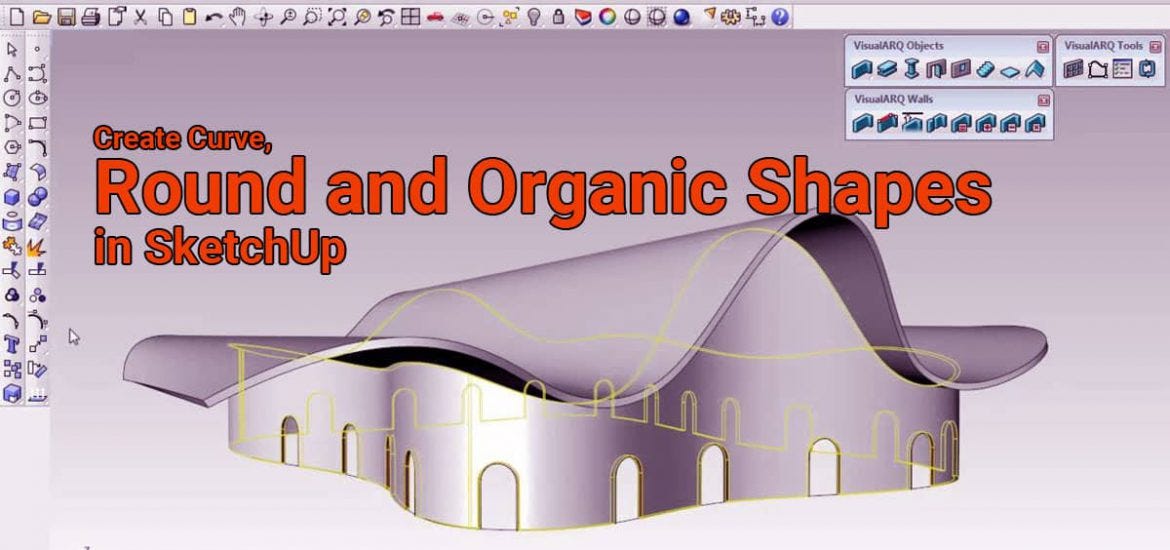Click the wall height icon in VisualARQ Walls
1170x550 pixels.
coord(912,123)
